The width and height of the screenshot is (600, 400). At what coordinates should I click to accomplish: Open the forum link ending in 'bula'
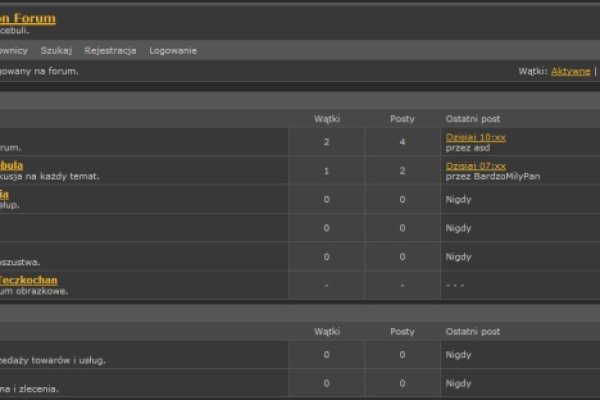point(11,165)
